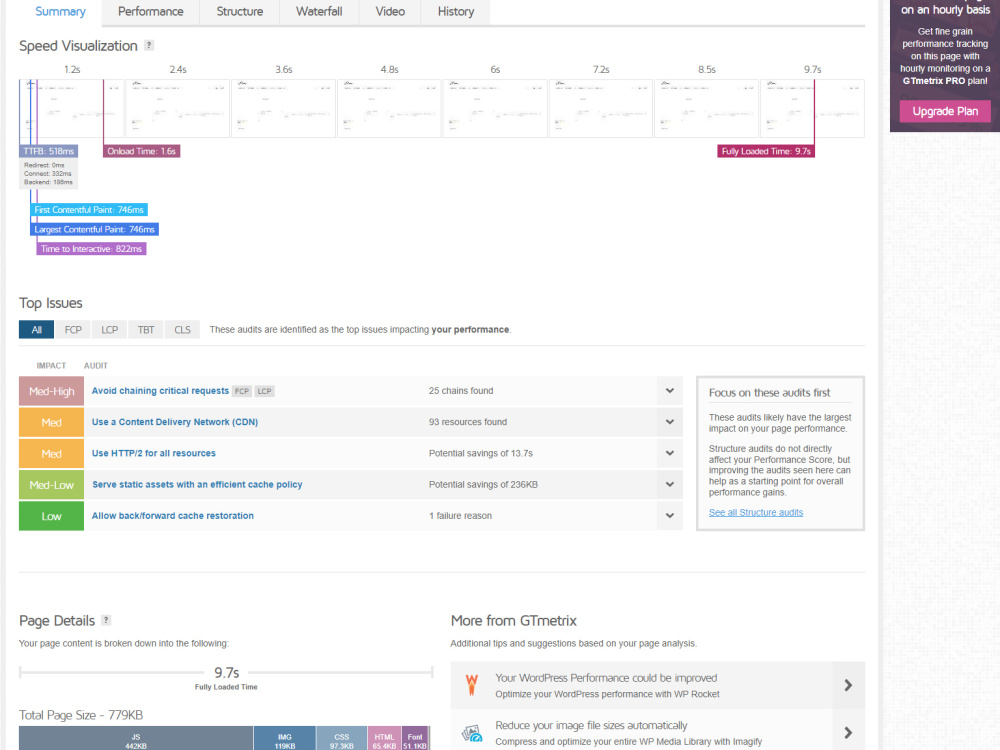Viewport: 1000px width, 750px height.
Task: Click the FCP tag beside chaining requests
Action: pyautogui.click(x=242, y=391)
